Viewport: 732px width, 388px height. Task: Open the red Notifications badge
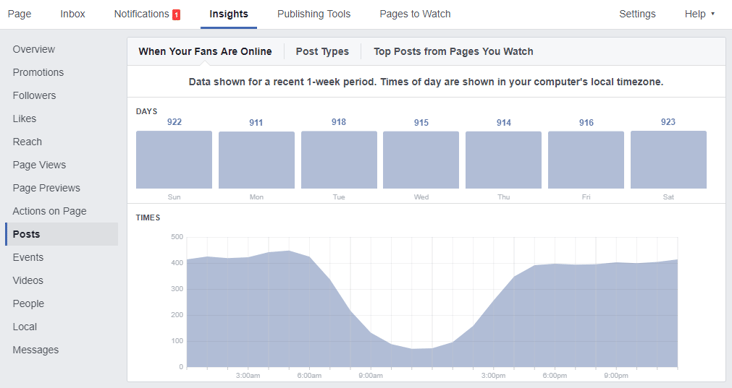(176, 15)
